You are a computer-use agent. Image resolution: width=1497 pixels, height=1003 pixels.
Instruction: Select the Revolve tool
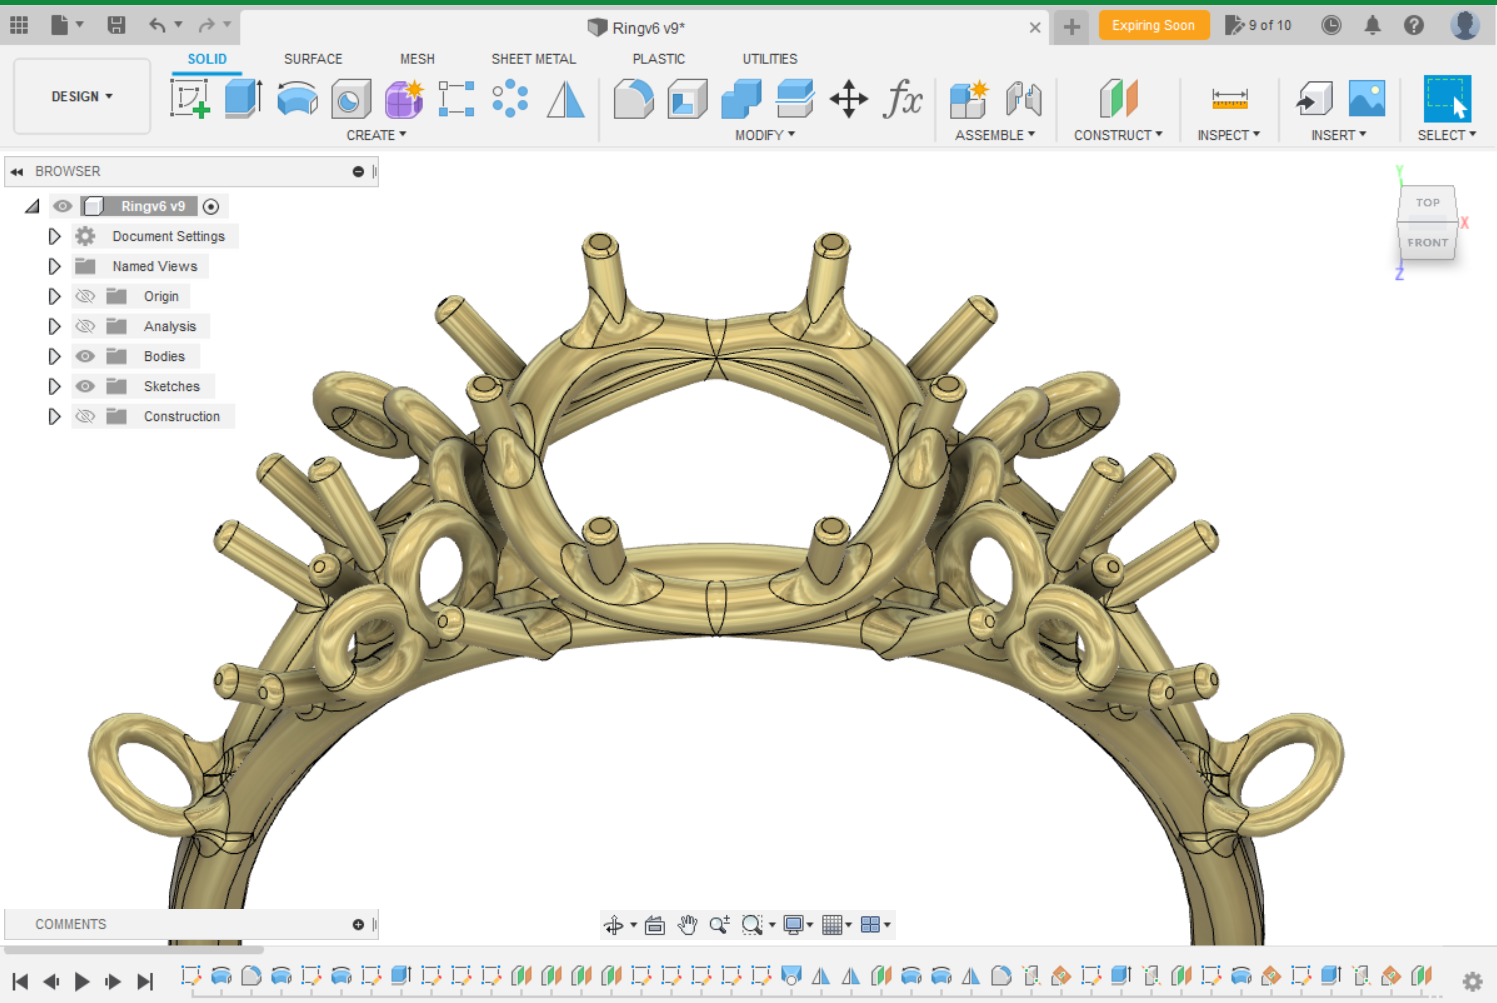click(297, 99)
